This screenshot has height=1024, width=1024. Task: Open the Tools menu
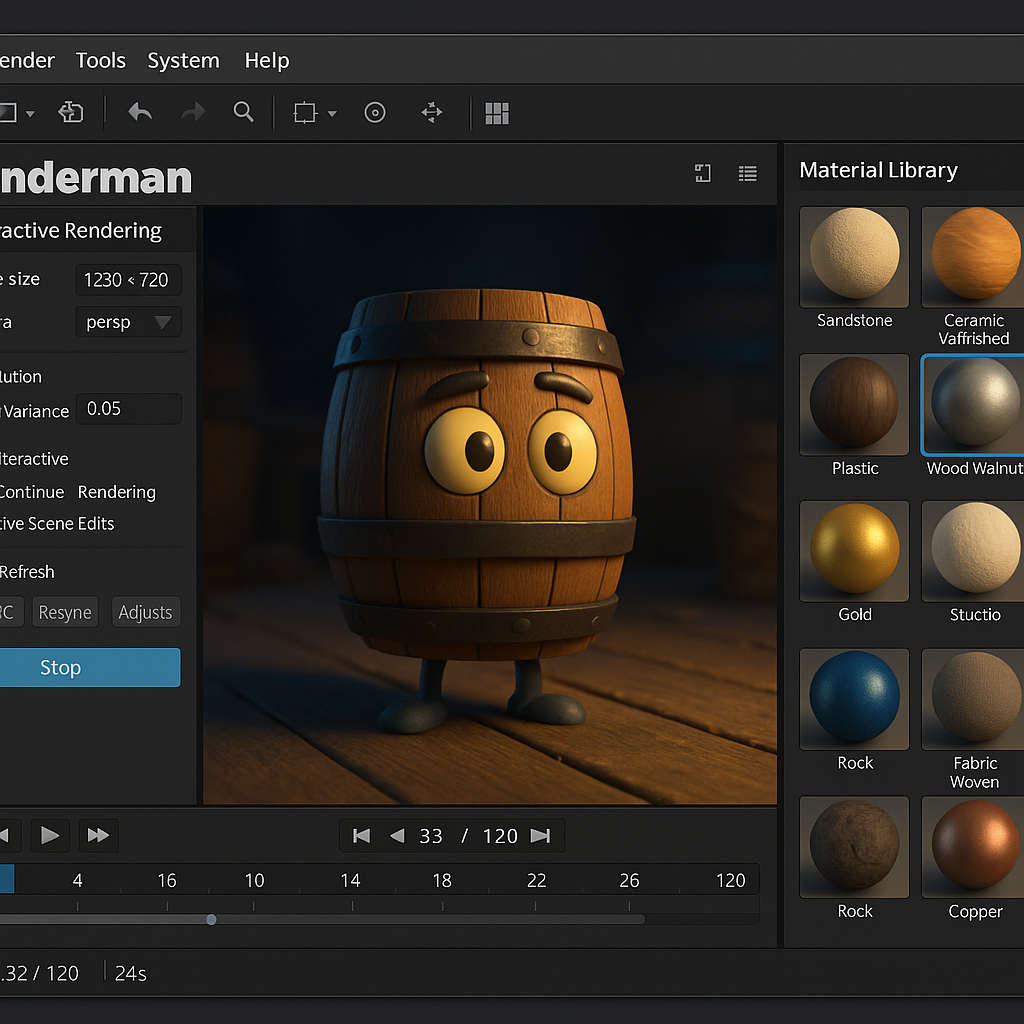tap(101, 61)
